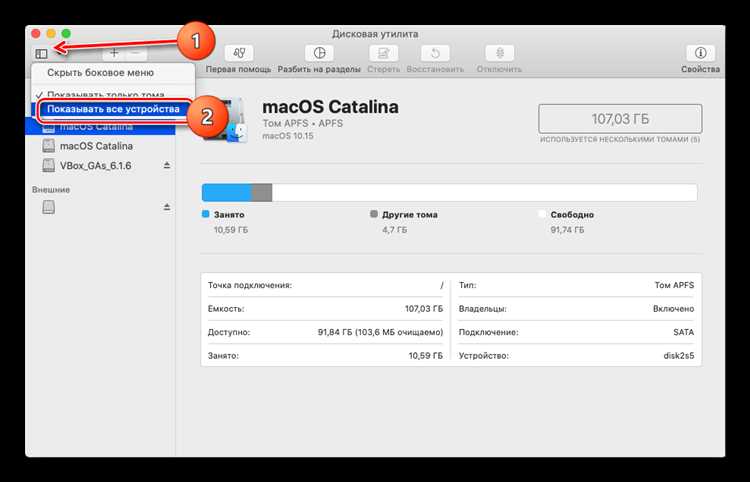
Task: Click 10,59 ГБ under Занято legend
Action: [x=231, y=230]
